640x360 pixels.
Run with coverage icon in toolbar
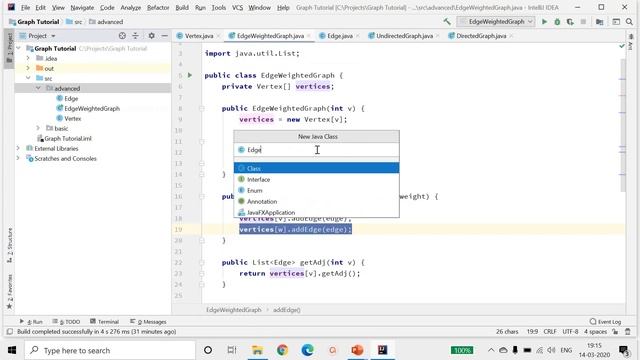click(x=570, y=22)
